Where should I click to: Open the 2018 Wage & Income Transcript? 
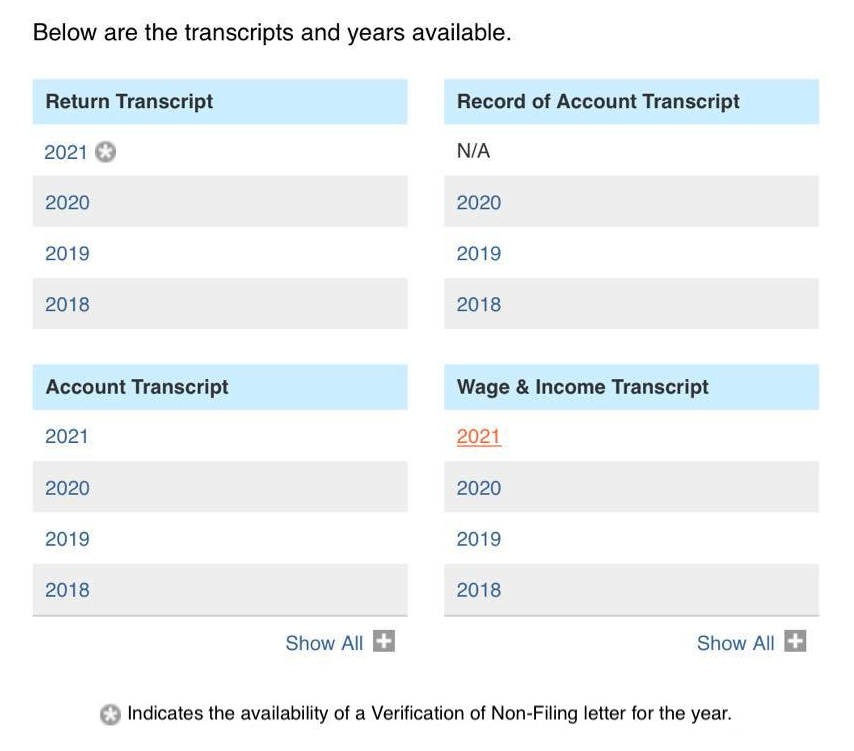478,590
